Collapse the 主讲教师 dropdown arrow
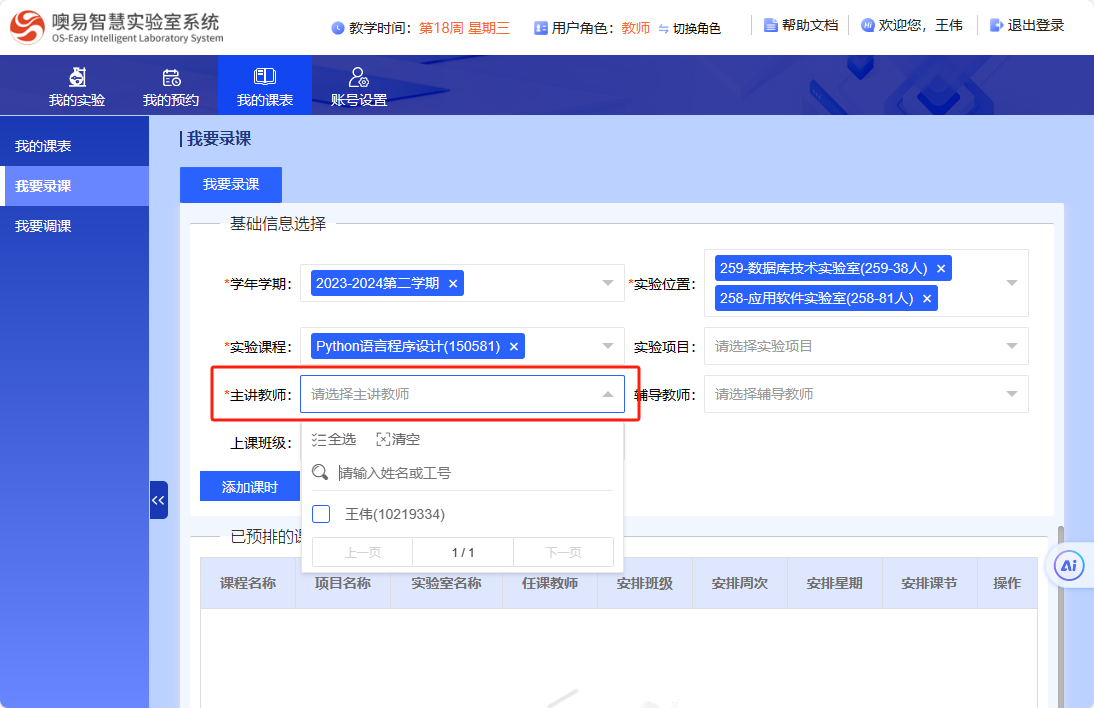The height and width of the screenshot is (708, 1094). 607,394
